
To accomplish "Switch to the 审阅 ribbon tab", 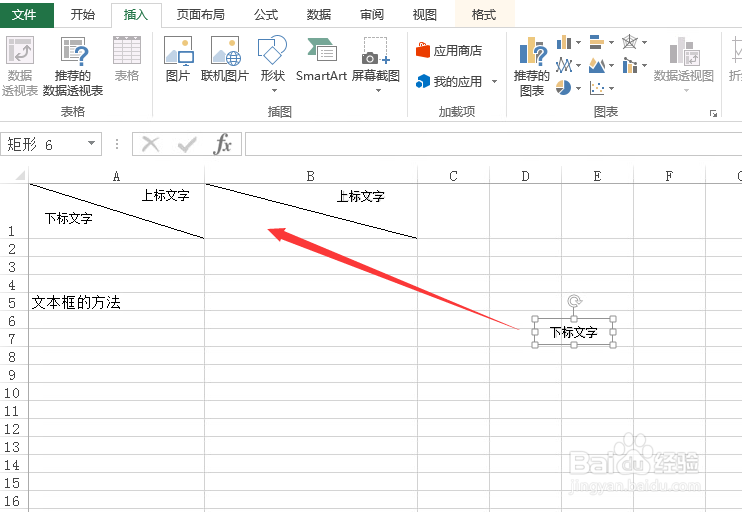I will click(x=371, y=15).
